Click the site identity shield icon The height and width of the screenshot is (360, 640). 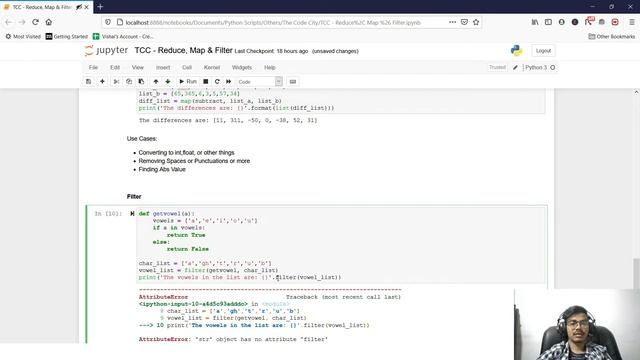pos(108,22)
